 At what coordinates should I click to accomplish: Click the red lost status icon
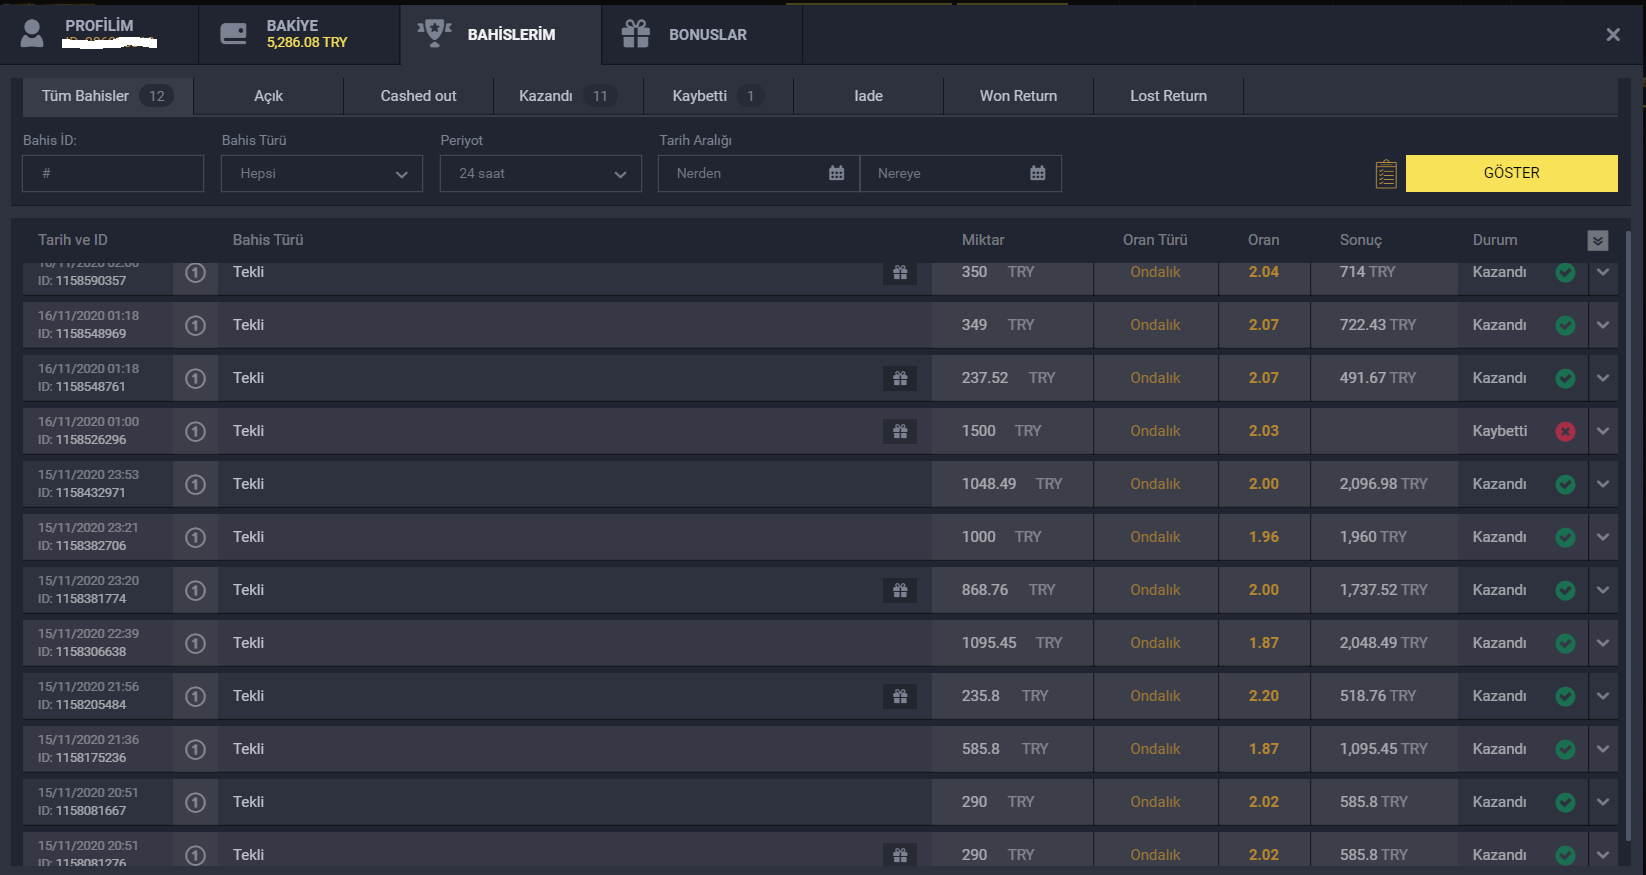(x=1566, y=431)
